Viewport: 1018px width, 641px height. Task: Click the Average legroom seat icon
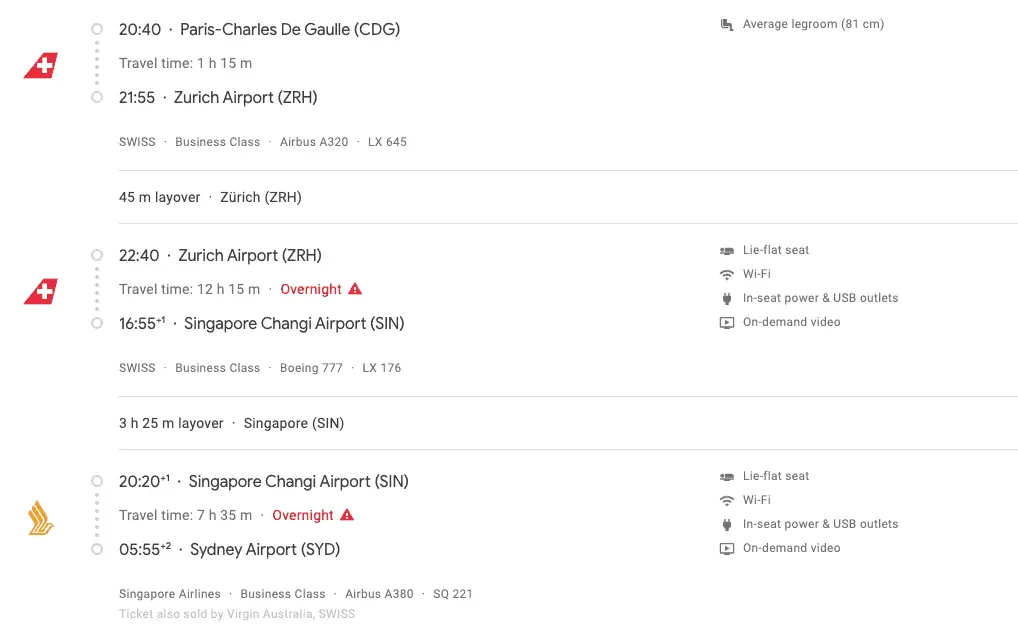click(x=727, y=25)
